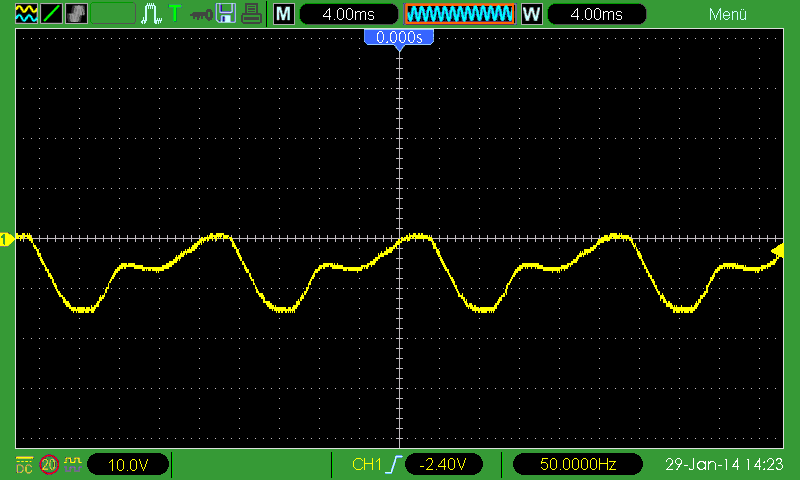Open the Menü button
800x480 pixels.
tap(728, 14)
